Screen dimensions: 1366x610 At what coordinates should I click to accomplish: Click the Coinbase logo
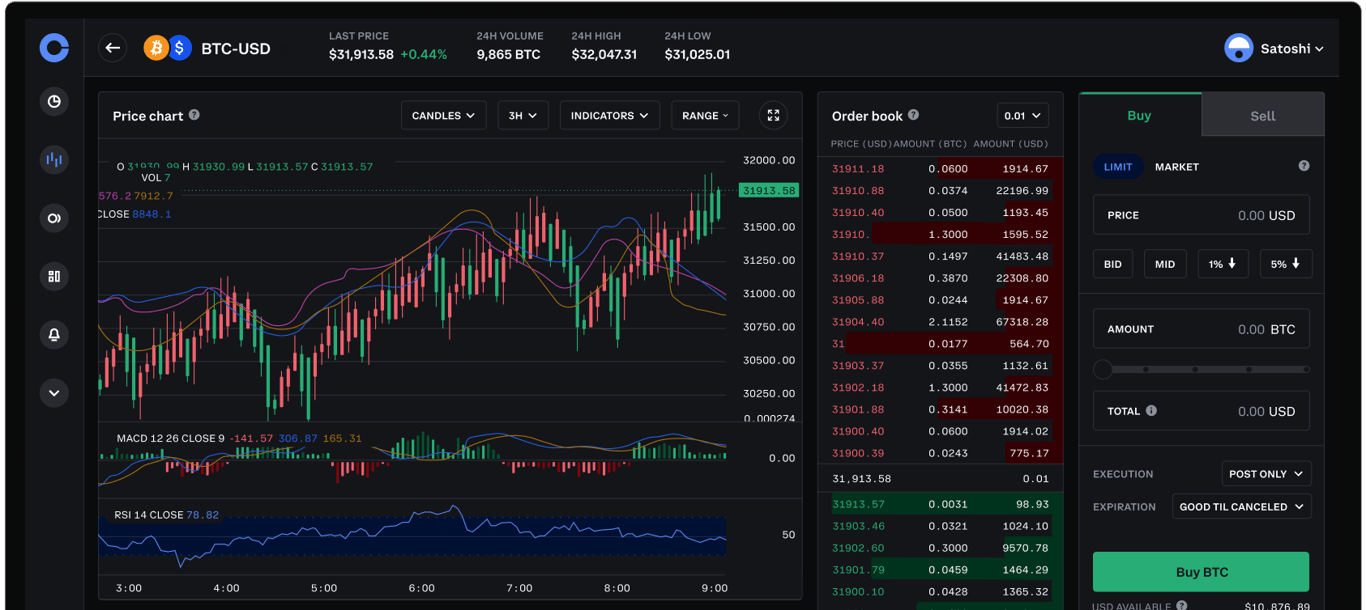pos(54,48)
